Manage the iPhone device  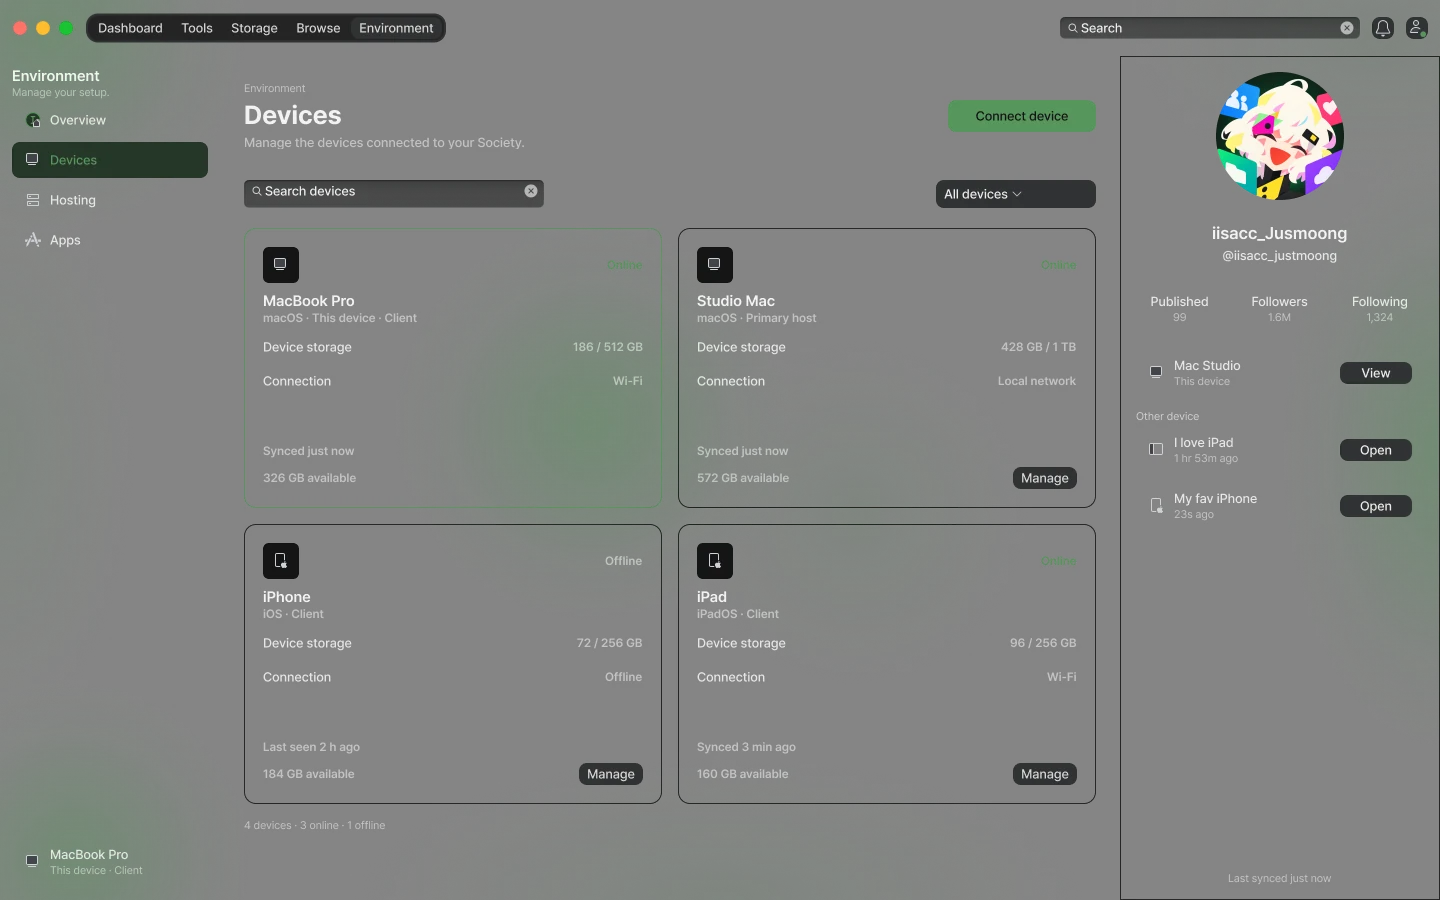611,774
